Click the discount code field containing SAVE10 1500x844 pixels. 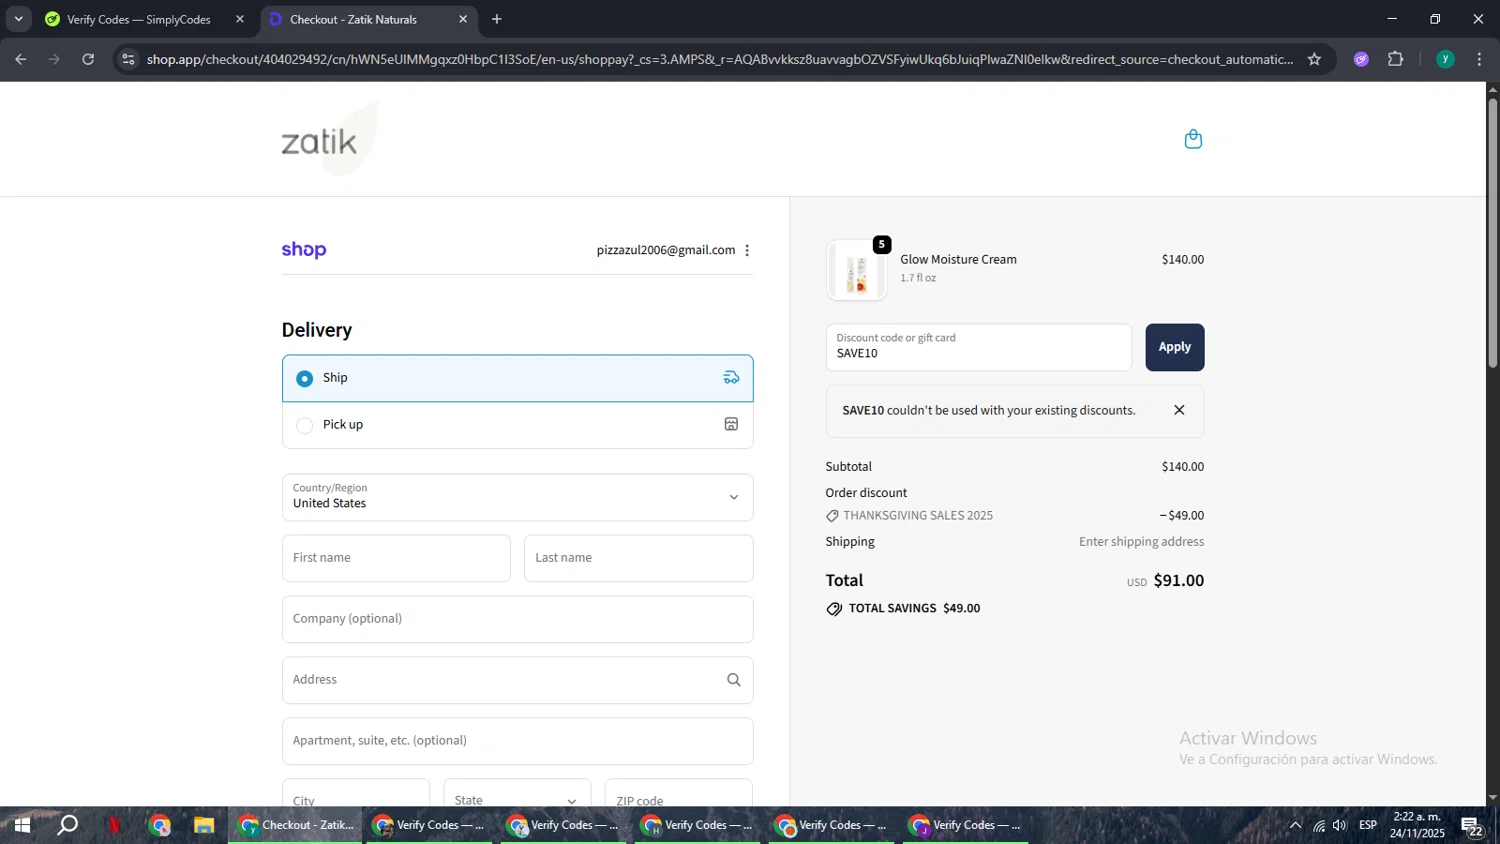(x=978, y=347)
